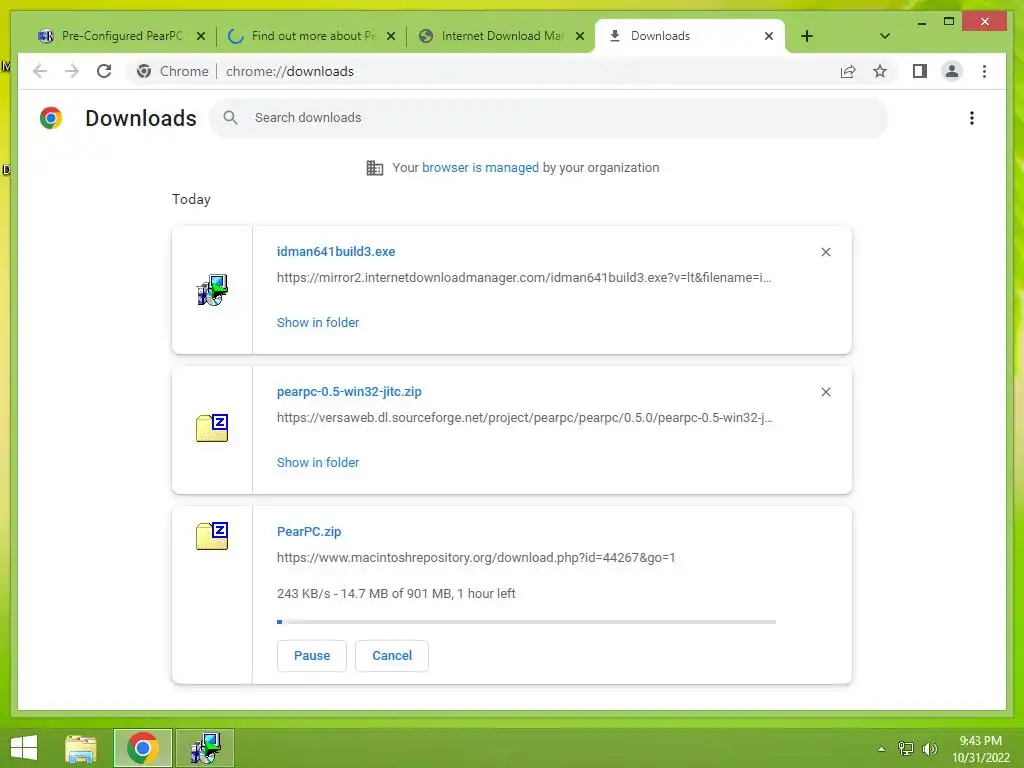Open the pearpc-0.5-win32-jitc.zip file link

(x=349, y=392)
